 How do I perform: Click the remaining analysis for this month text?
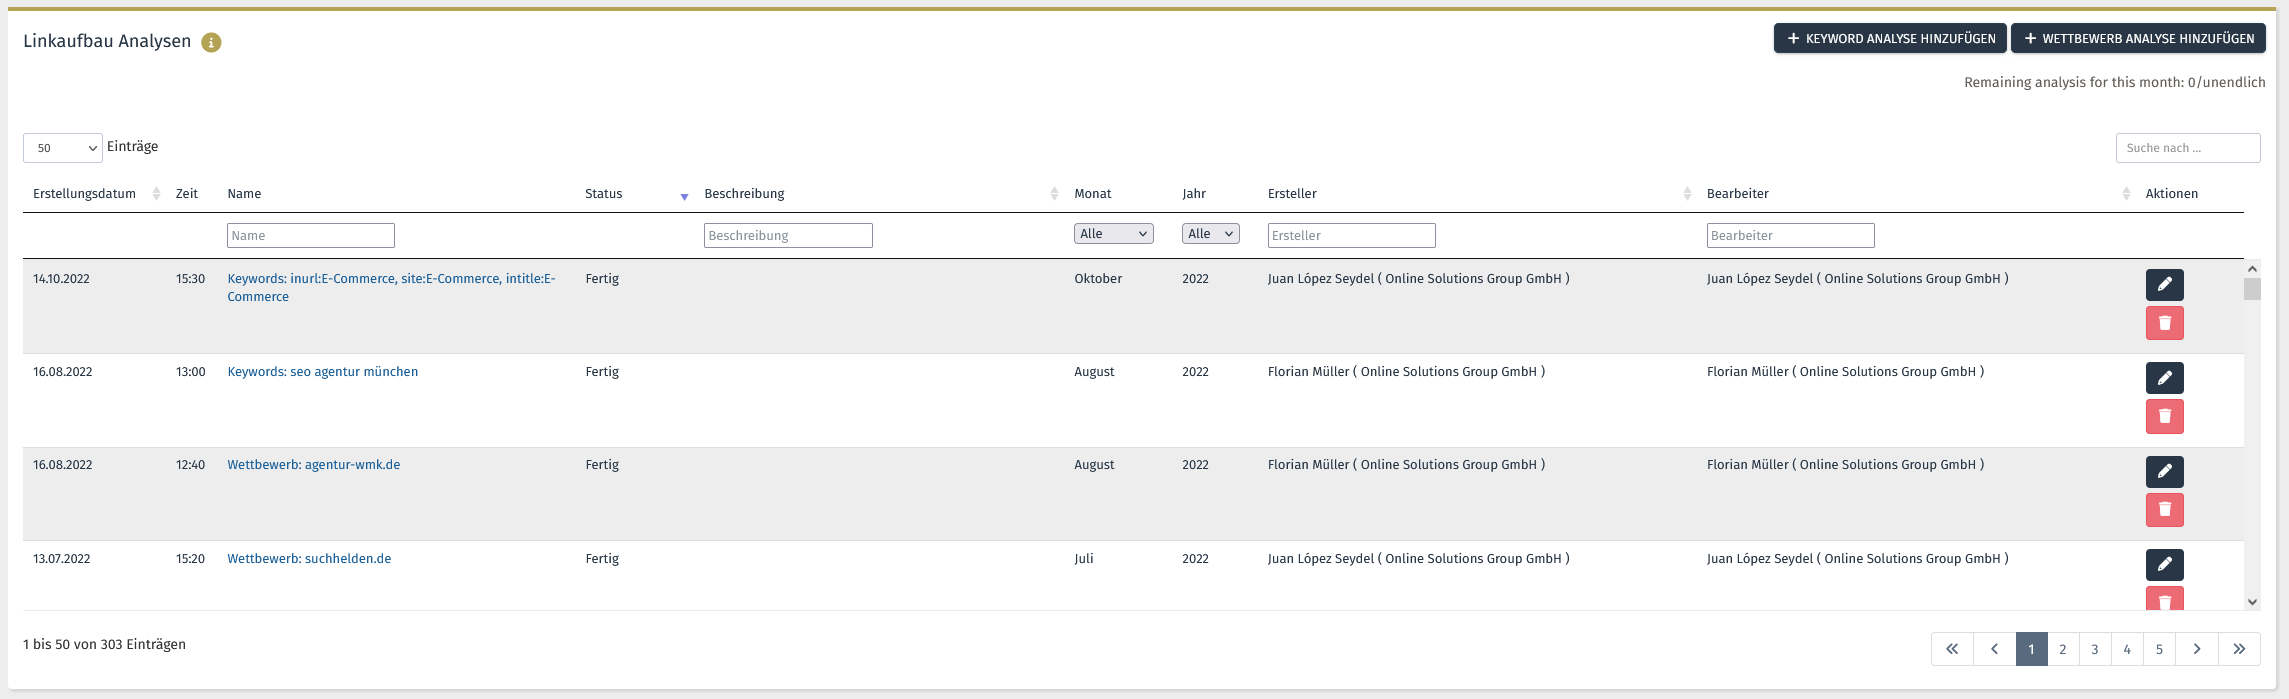(x=2114, y=83)
